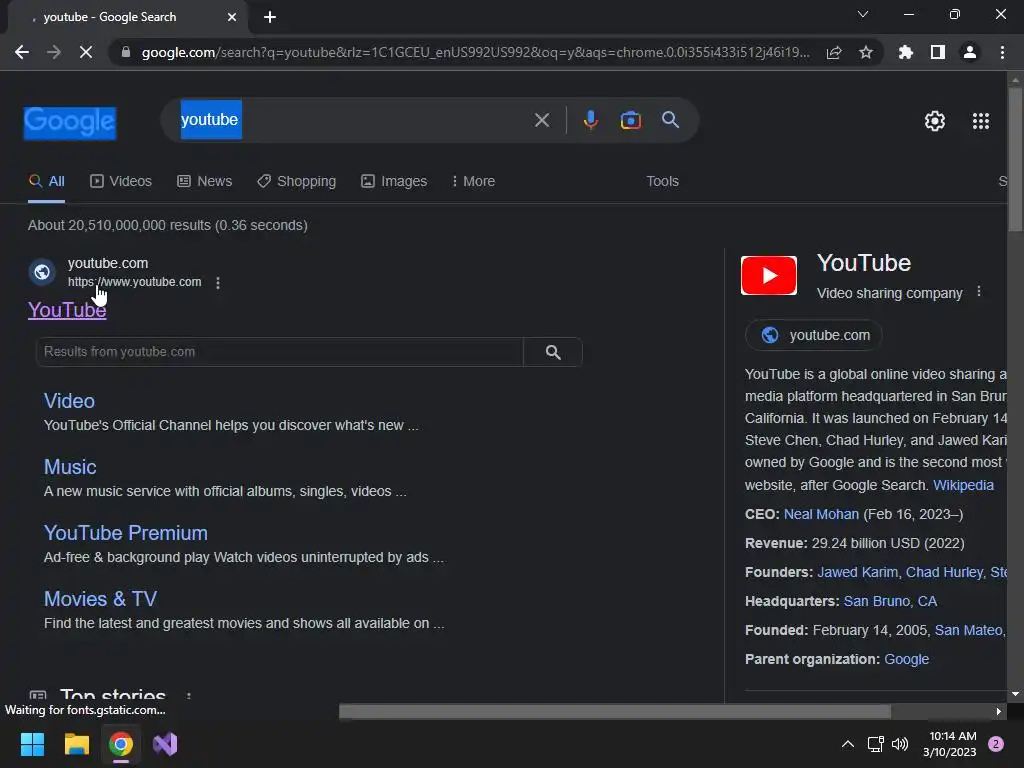This screenshot has width=1024, height=768.
Task: Open the YouTube result title link
Action: [67, 310]
